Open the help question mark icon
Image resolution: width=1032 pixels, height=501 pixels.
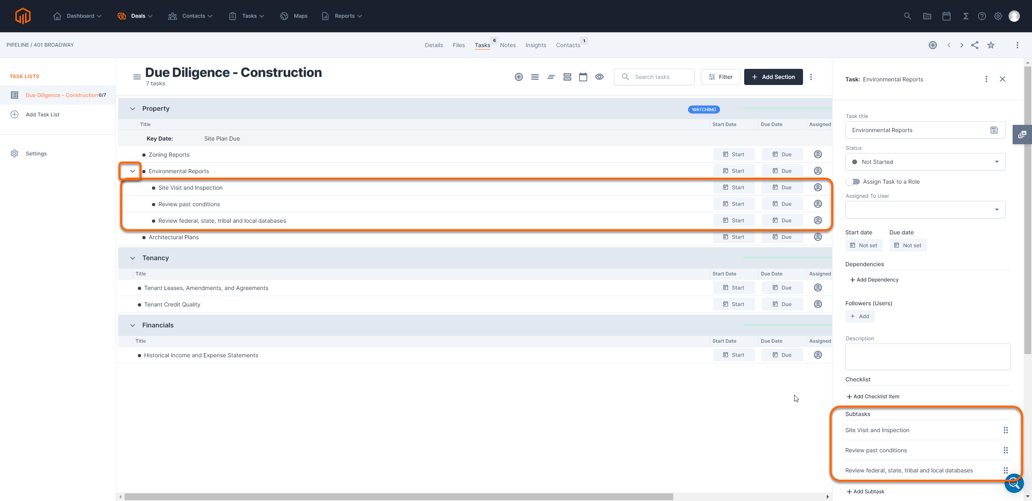click(x=982, y=16)
